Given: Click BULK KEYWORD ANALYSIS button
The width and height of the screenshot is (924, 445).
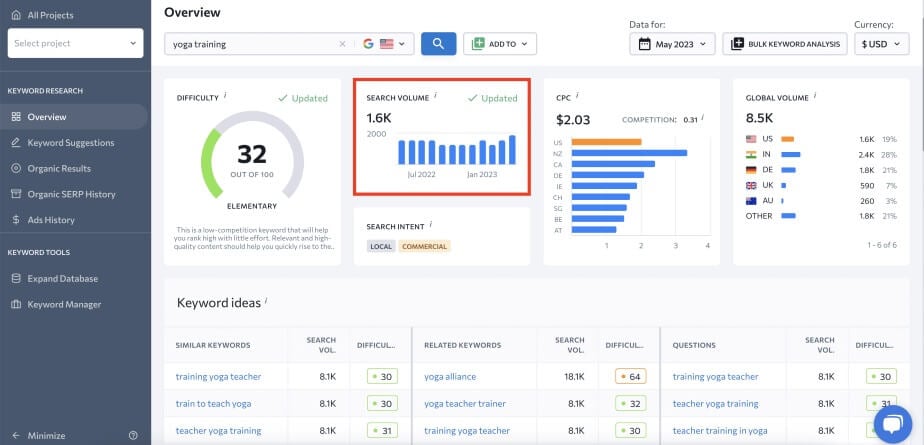Looking at the screenshot, I should pos(785,44).
